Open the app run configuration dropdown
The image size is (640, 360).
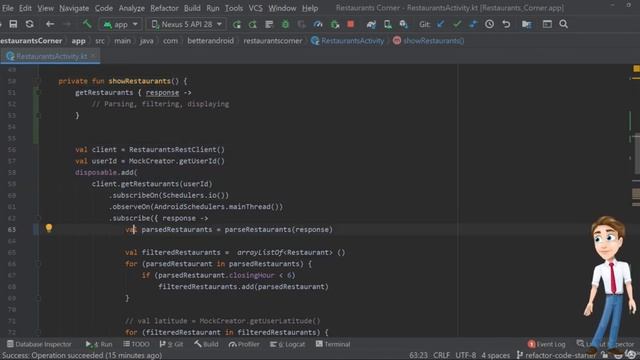120,24
